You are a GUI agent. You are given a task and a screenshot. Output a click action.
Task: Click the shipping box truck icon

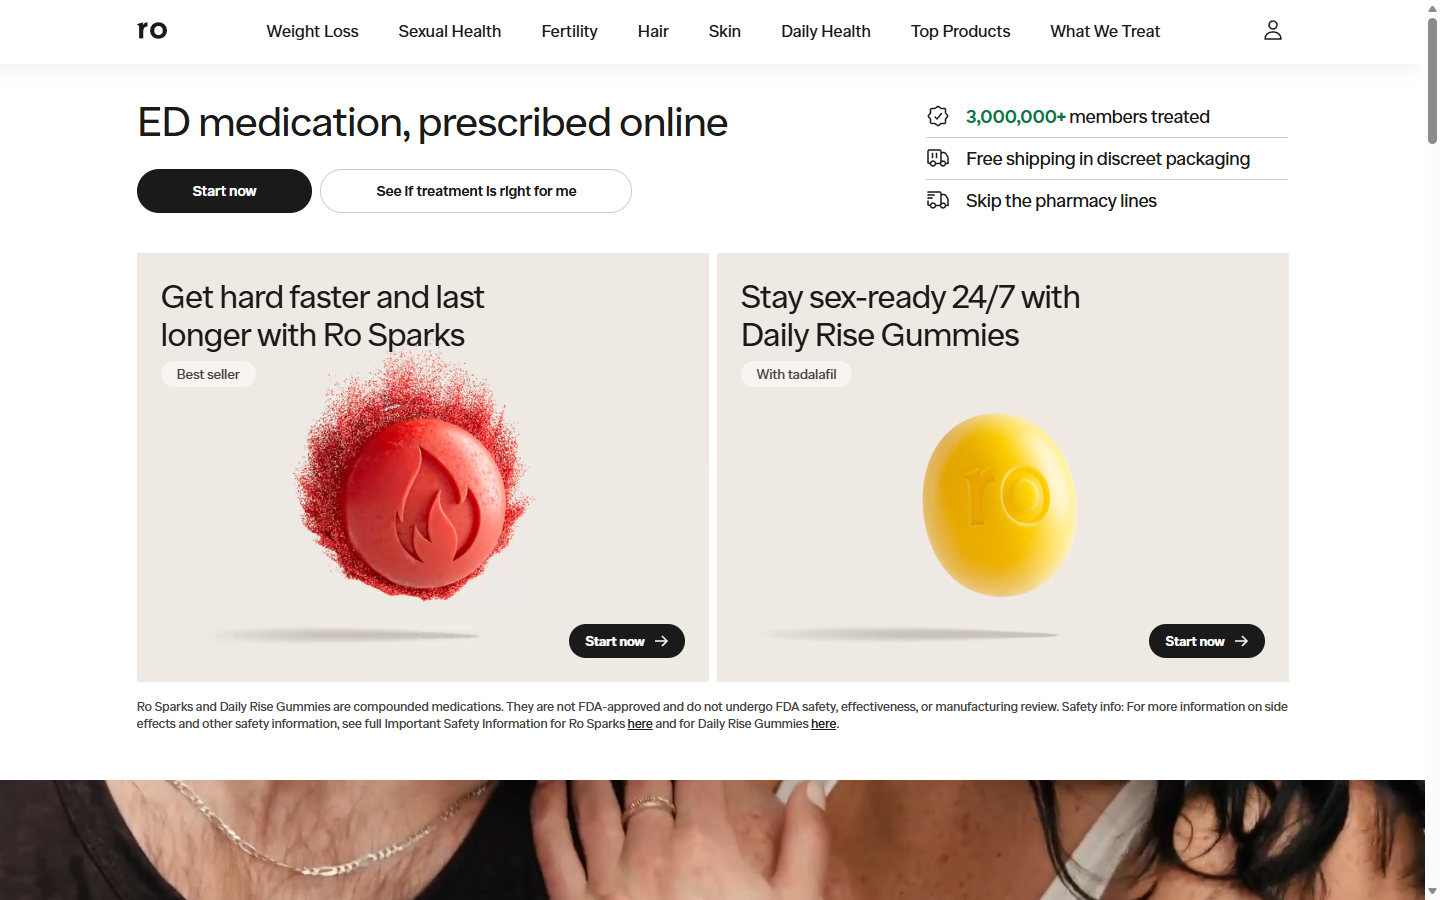tap(938, 158)
